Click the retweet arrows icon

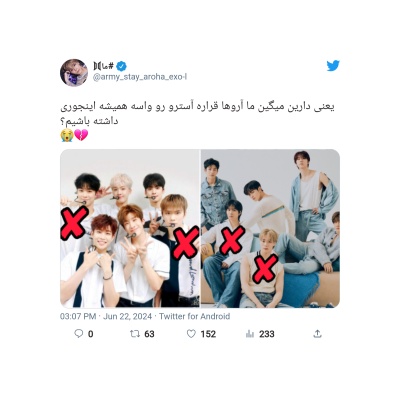pos(135,334)
